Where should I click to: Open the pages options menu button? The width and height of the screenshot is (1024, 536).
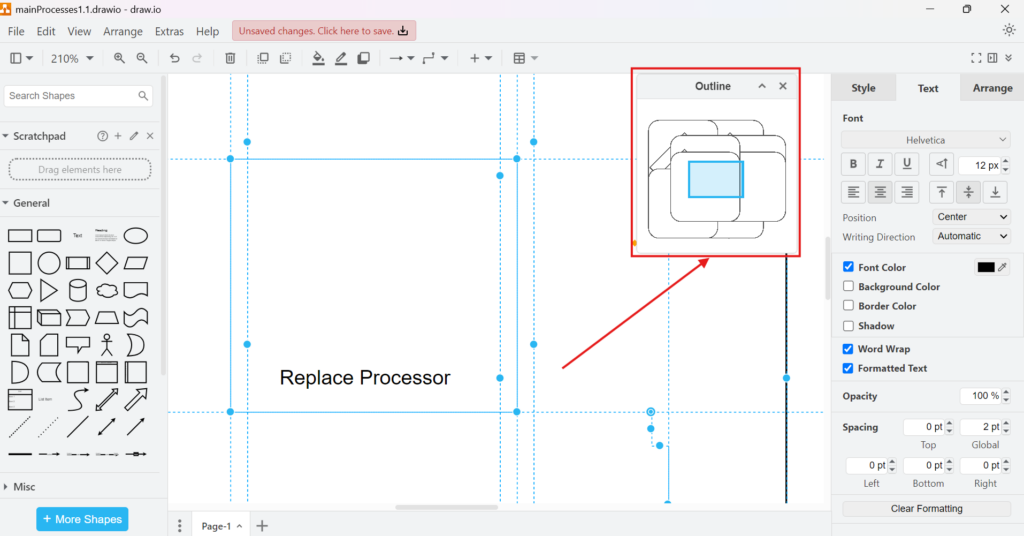(x=180, y=526)
